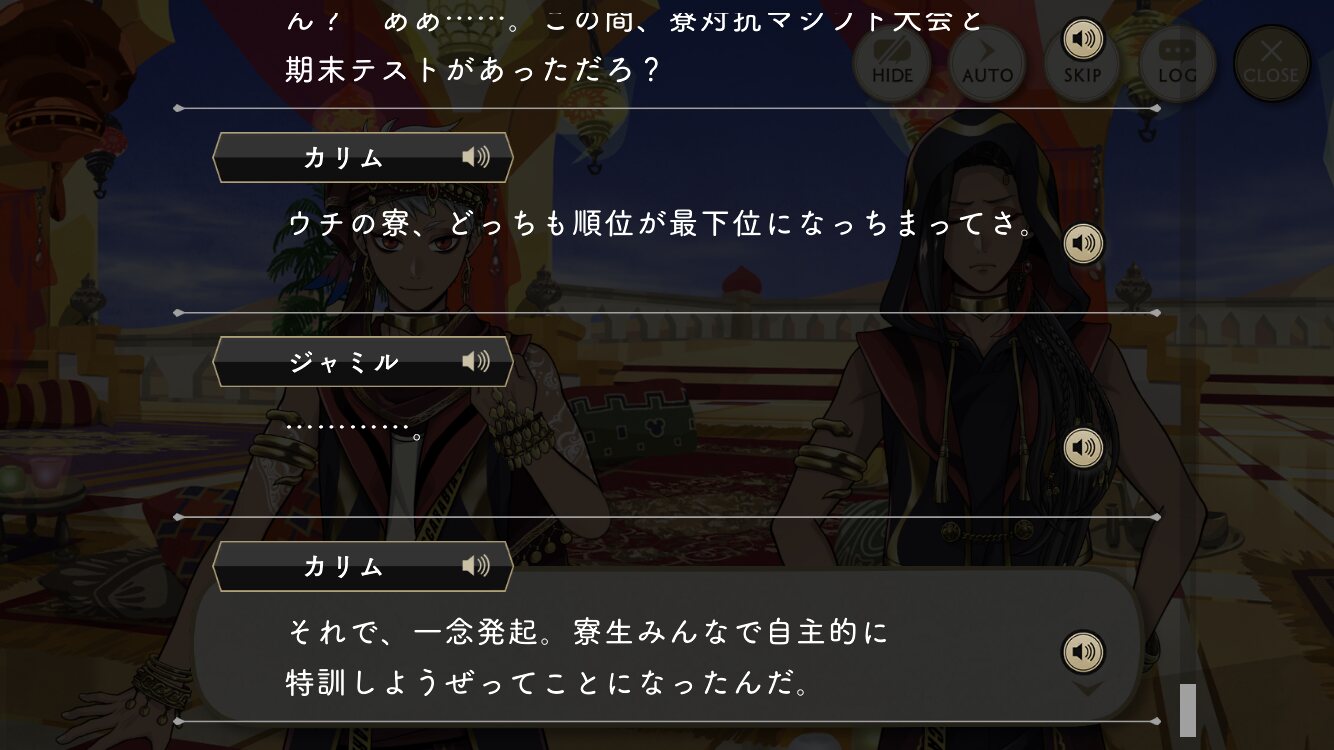
Task: Select the first カリム name plate
Action: (363, 157)
